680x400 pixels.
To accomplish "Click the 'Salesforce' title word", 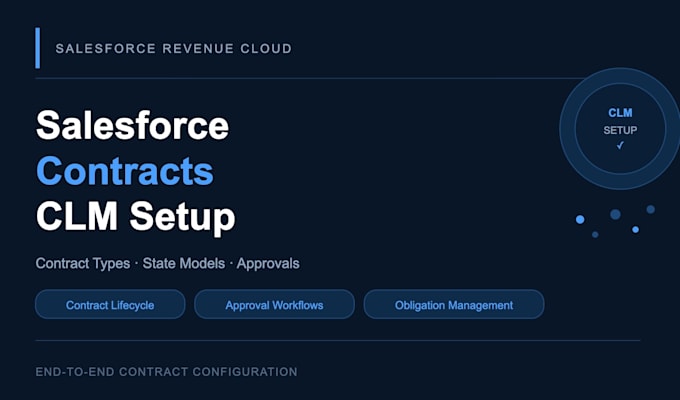I will [x=132, y=126].
